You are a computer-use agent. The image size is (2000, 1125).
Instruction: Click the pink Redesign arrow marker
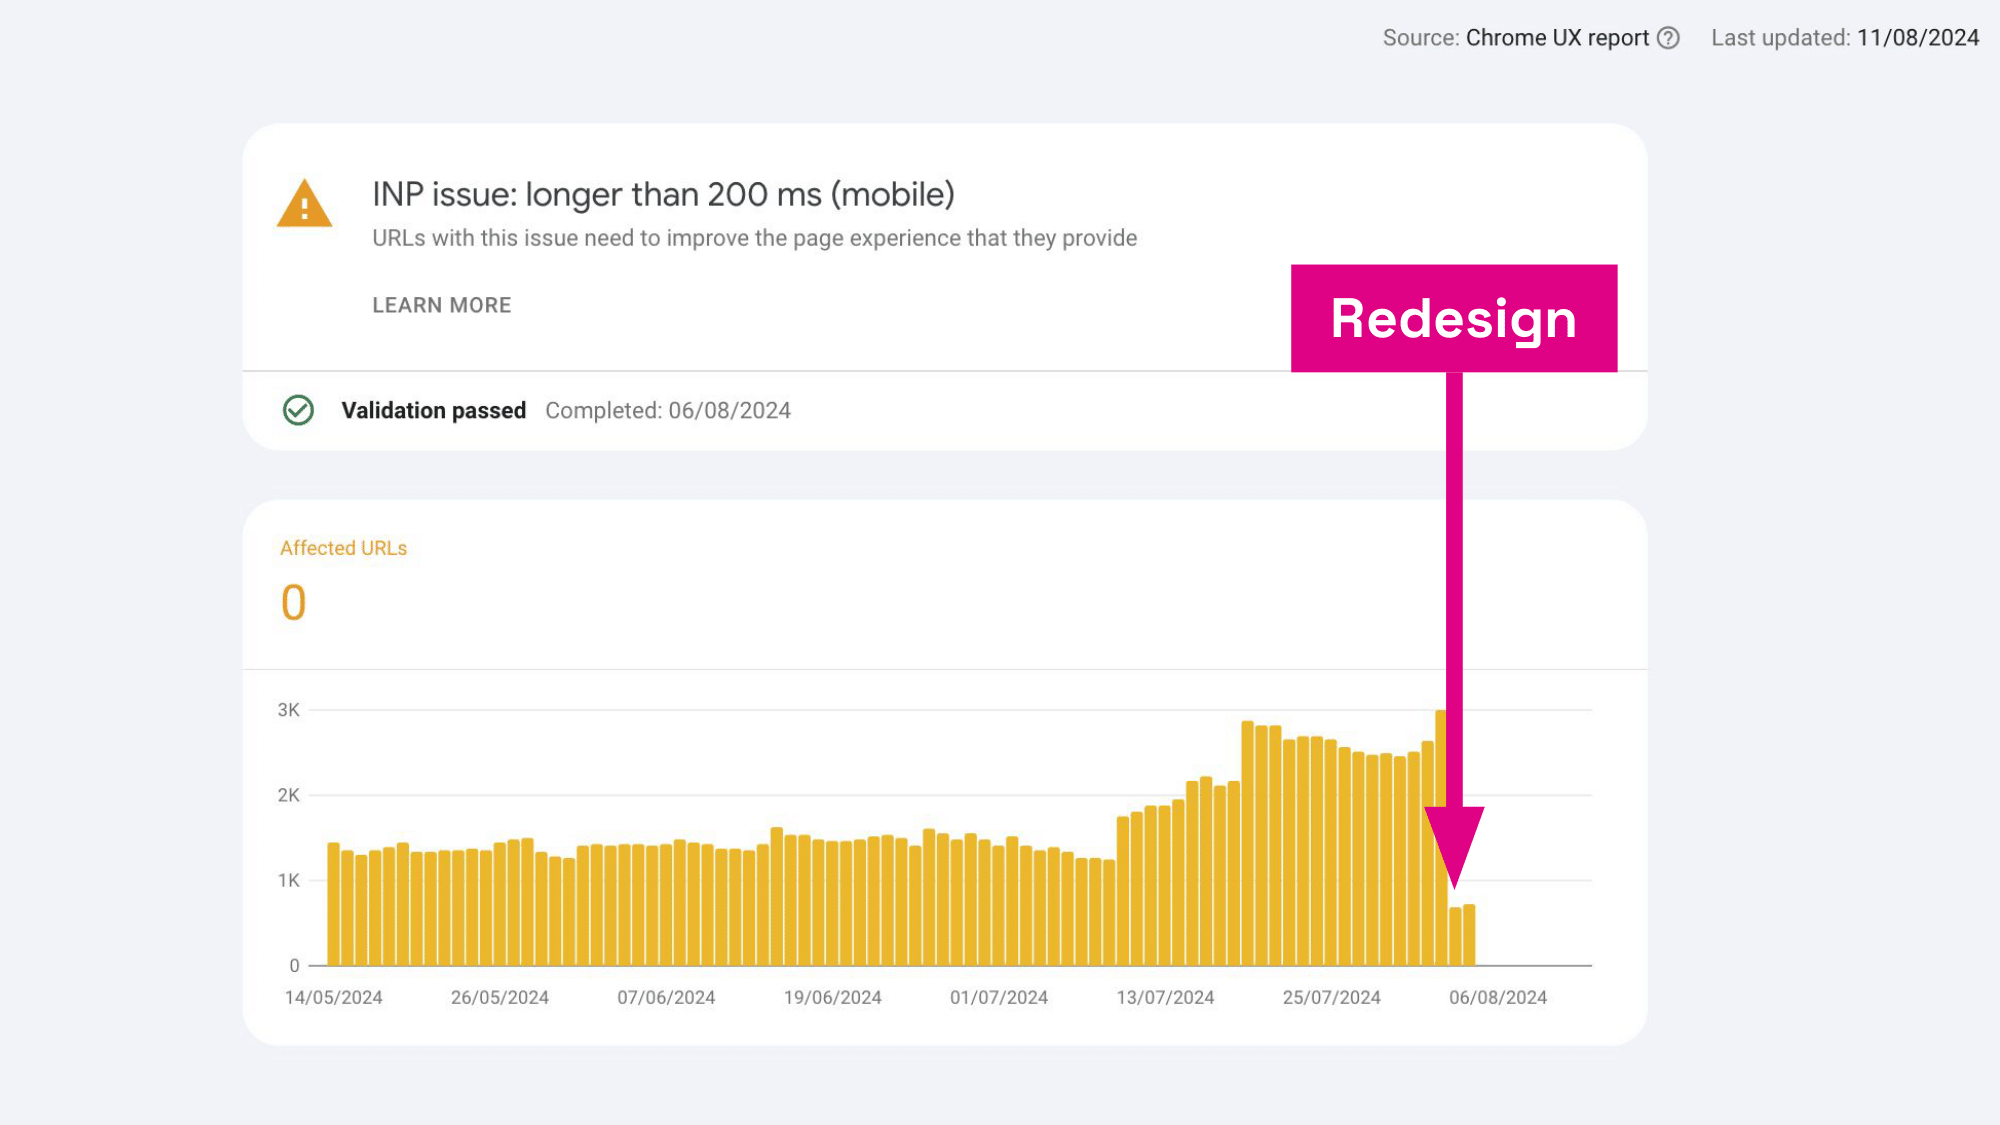tap(1453, 318)
